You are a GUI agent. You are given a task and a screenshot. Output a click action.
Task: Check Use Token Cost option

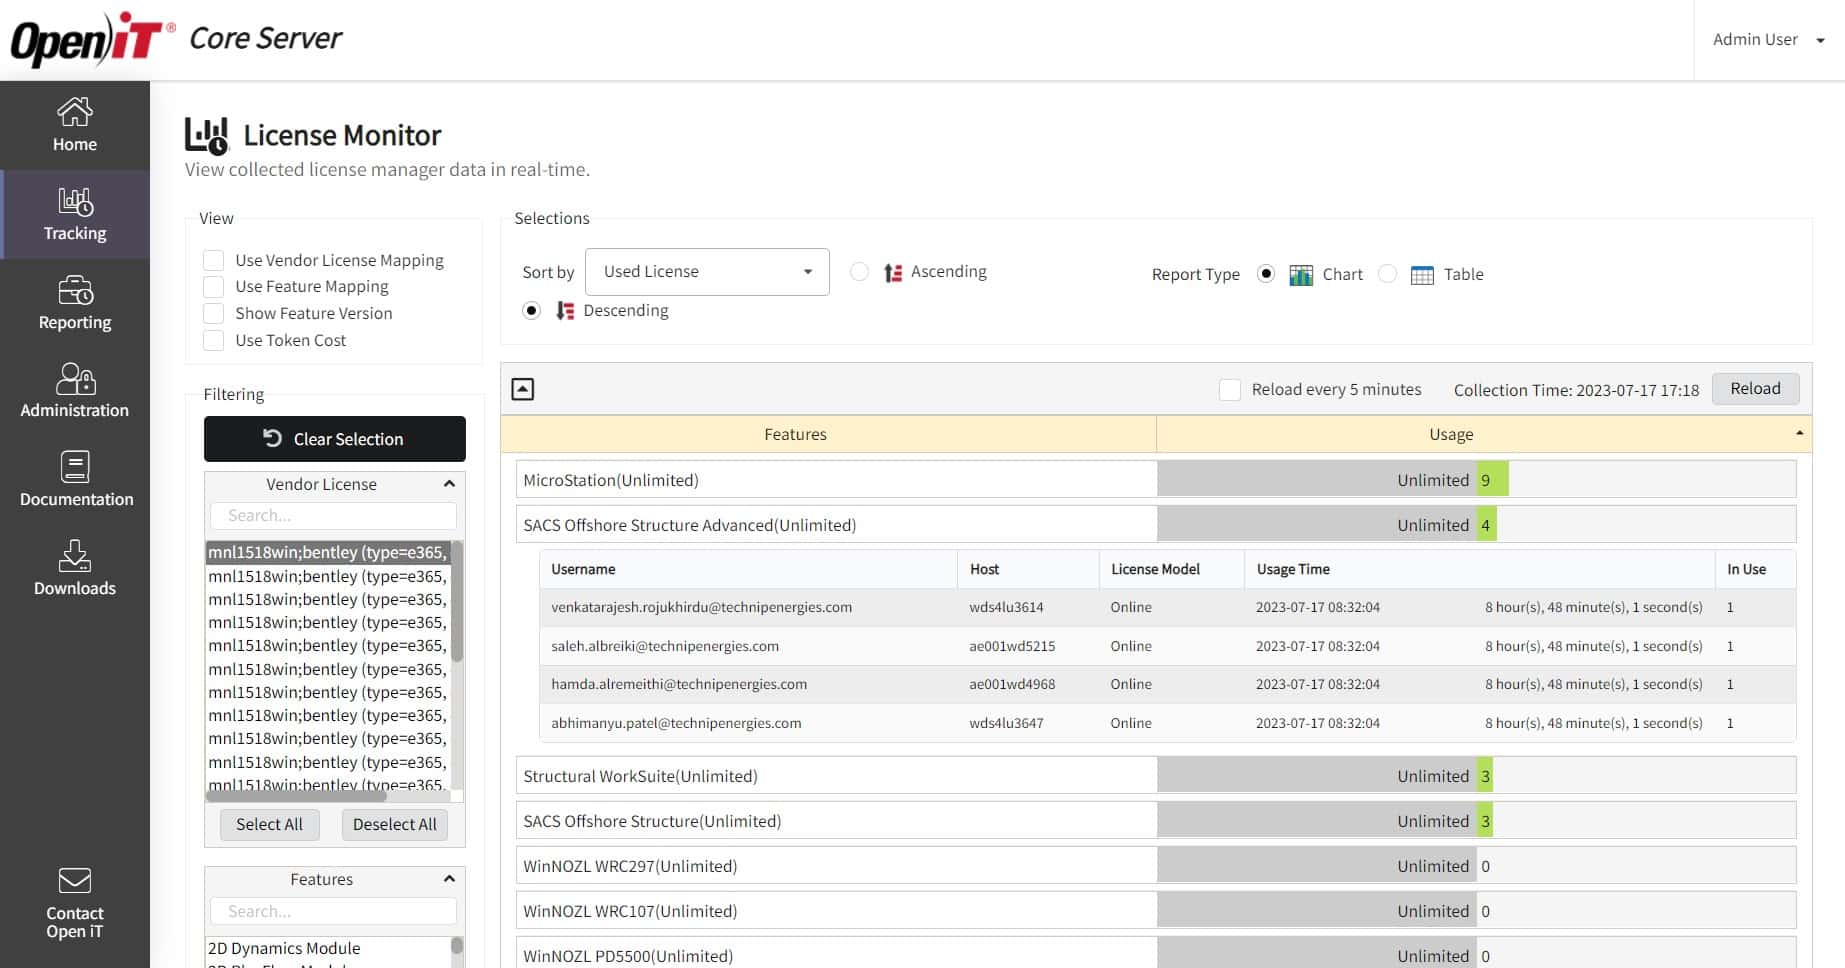(x=213, y=340)
